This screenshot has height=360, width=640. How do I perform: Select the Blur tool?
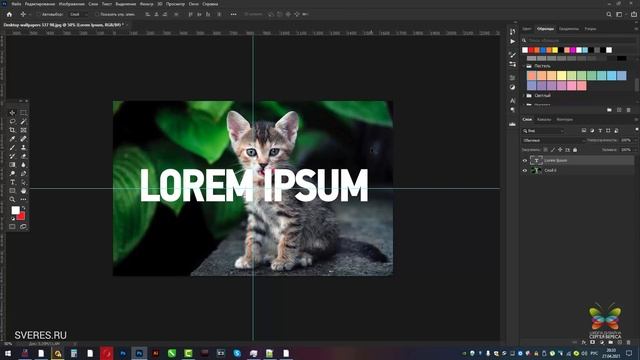tap(23, 165)
